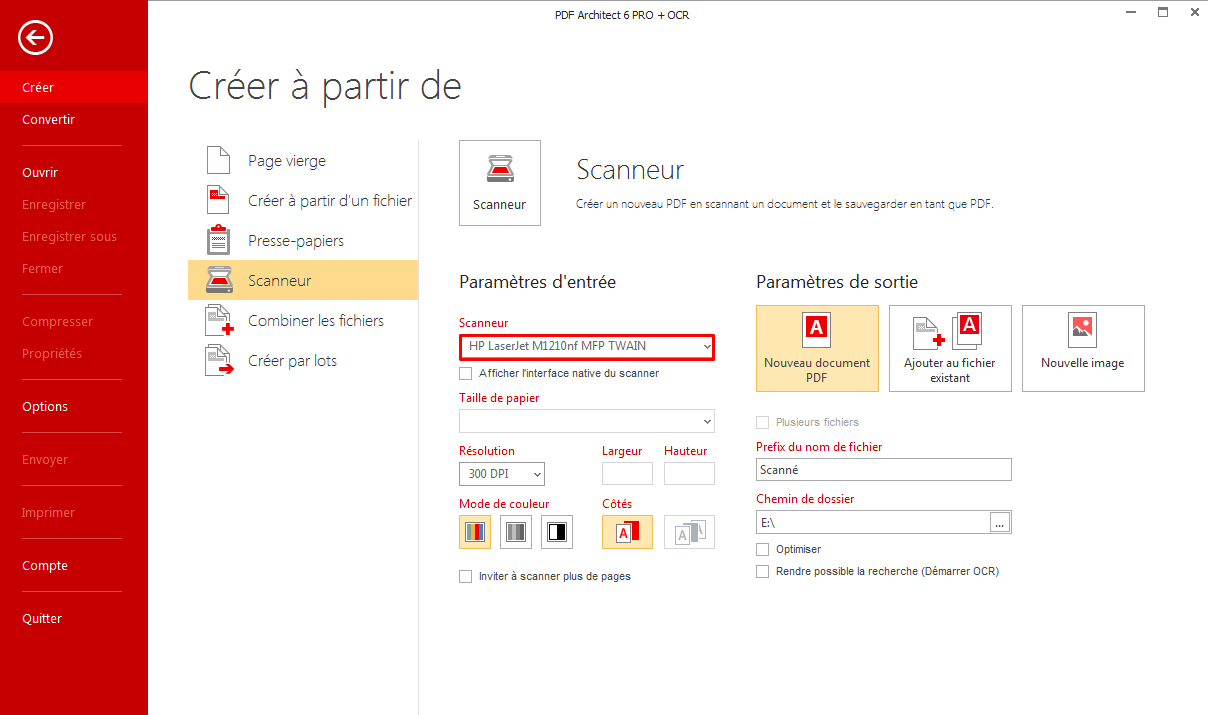Select Page vierge text label
The height and width of the screenshot is (715, 1208).
click(287, 161)
